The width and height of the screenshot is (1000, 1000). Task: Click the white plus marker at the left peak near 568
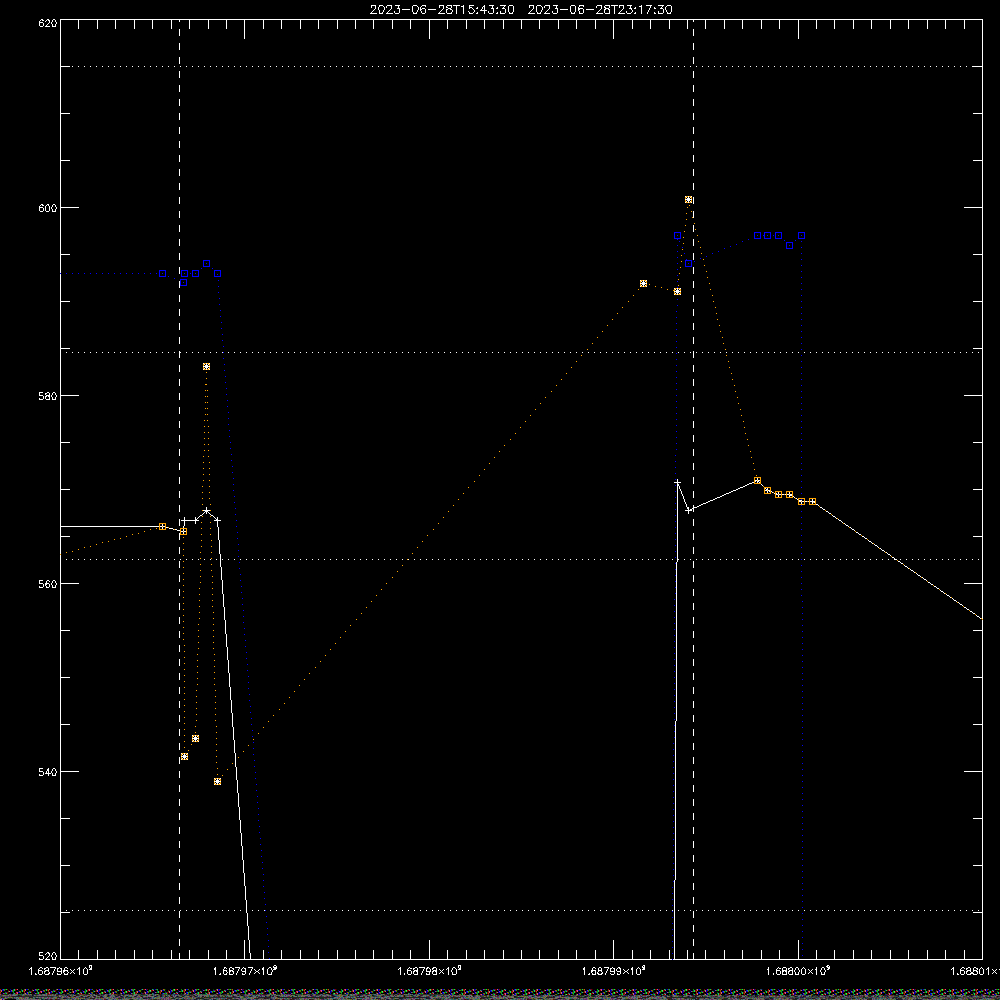[x=207, y=511]
